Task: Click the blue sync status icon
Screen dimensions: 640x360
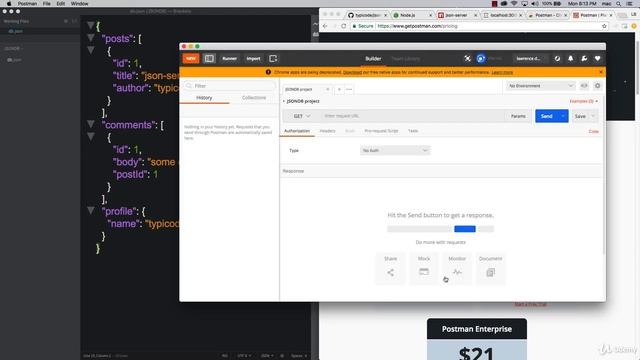Action: [480, 58]
